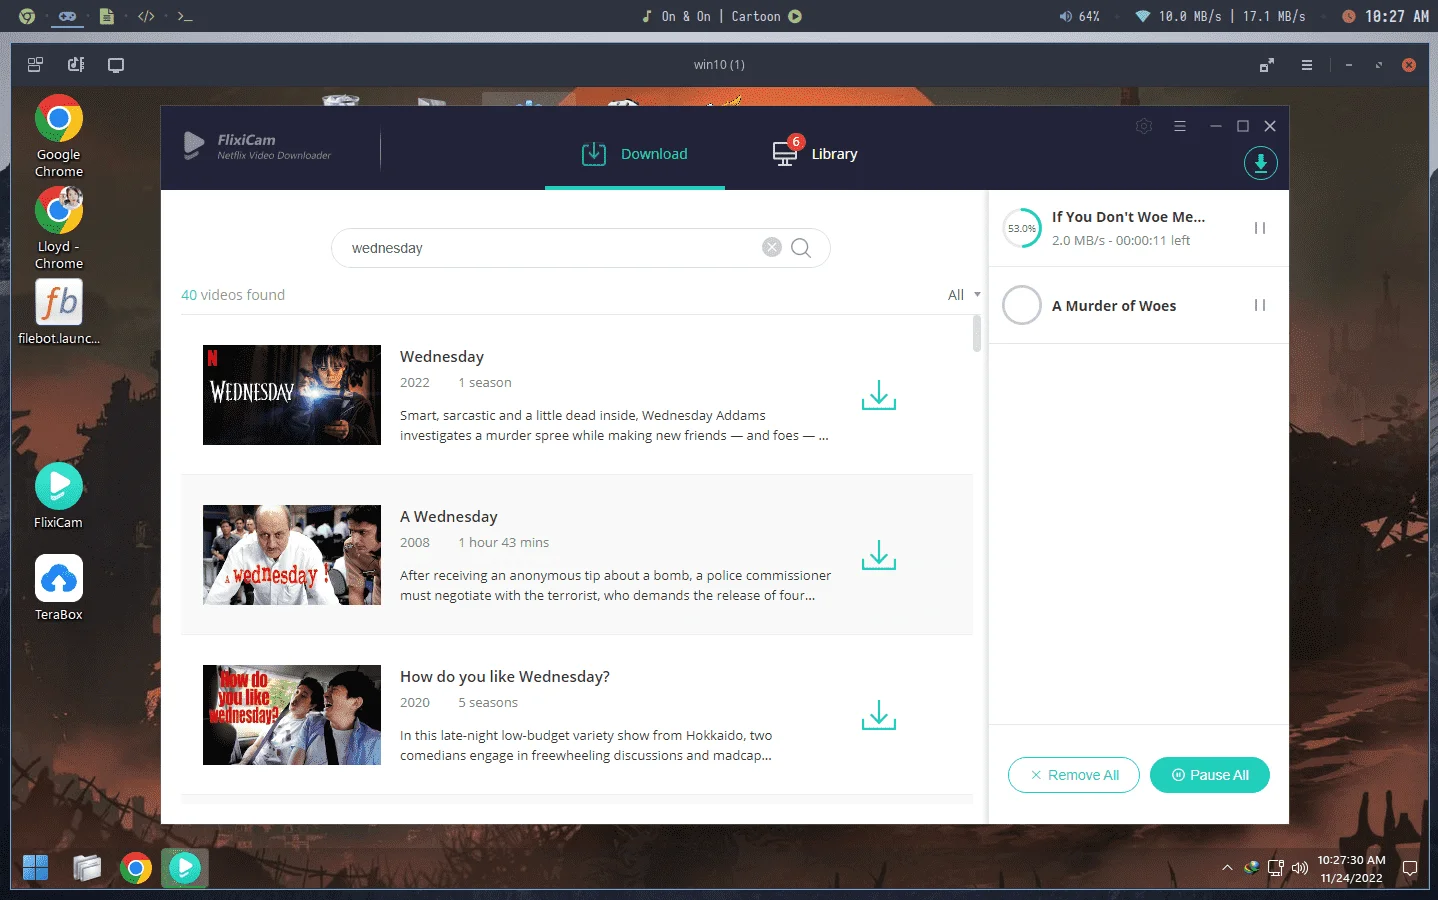This screenshot has width=1438, height=900.
Task: Open the host volume 64% indicator
Action: (x=1080, y=16)
